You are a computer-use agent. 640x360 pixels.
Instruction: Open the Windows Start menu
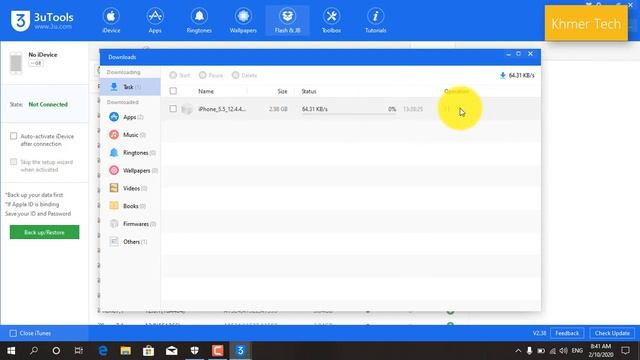click(11, 351)
